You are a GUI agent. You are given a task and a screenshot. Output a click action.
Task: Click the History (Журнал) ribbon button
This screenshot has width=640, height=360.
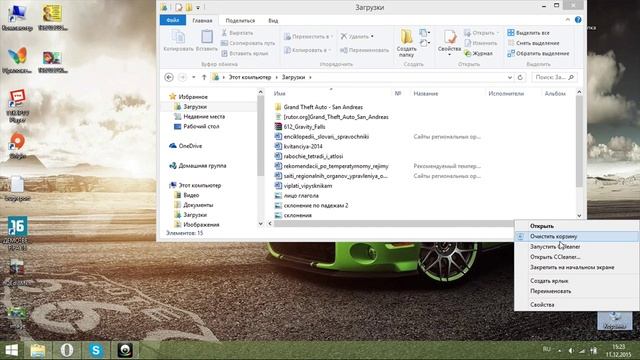click(x=478, y=53)
